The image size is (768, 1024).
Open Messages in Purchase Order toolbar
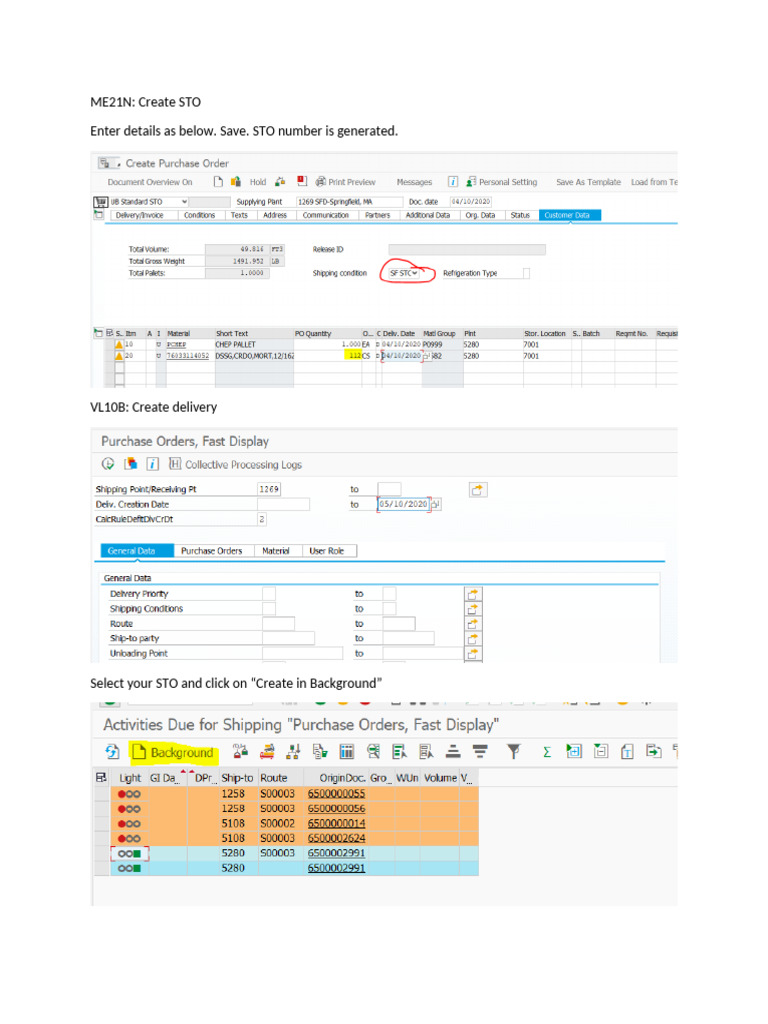pos(414,182)
